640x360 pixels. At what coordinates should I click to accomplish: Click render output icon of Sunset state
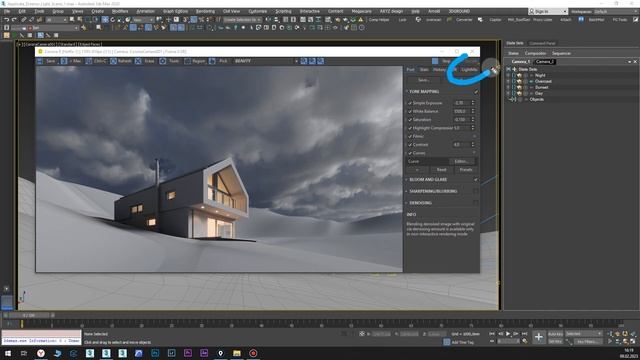pos(519,87)
